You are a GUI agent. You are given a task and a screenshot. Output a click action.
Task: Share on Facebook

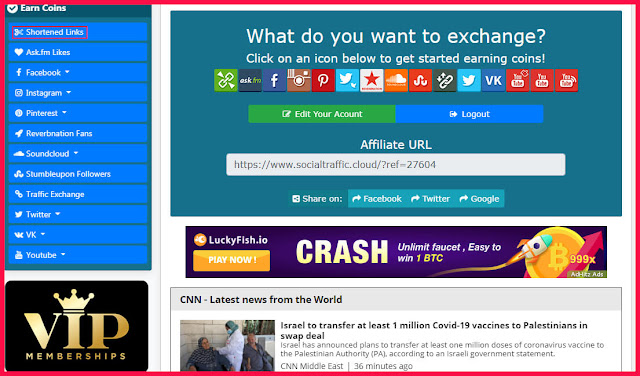(x=377, y=199)
